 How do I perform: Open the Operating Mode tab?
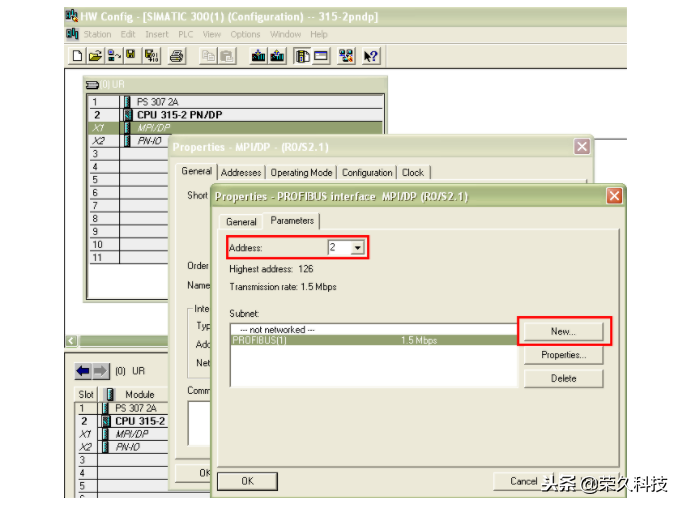[302, 172]
